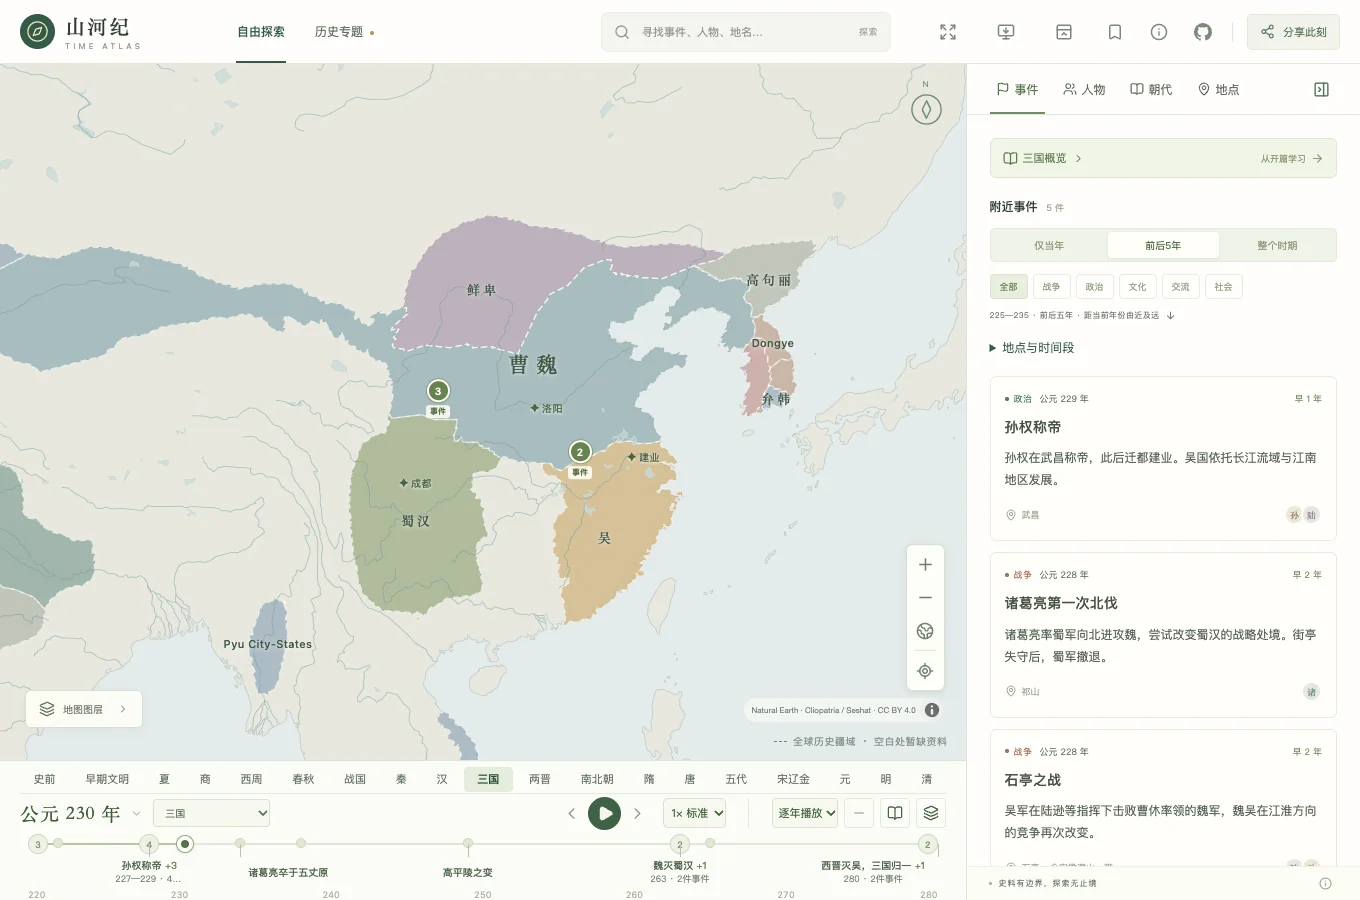
Task: Expand the 地图图层 map layers panel
Action: (84, 709)
